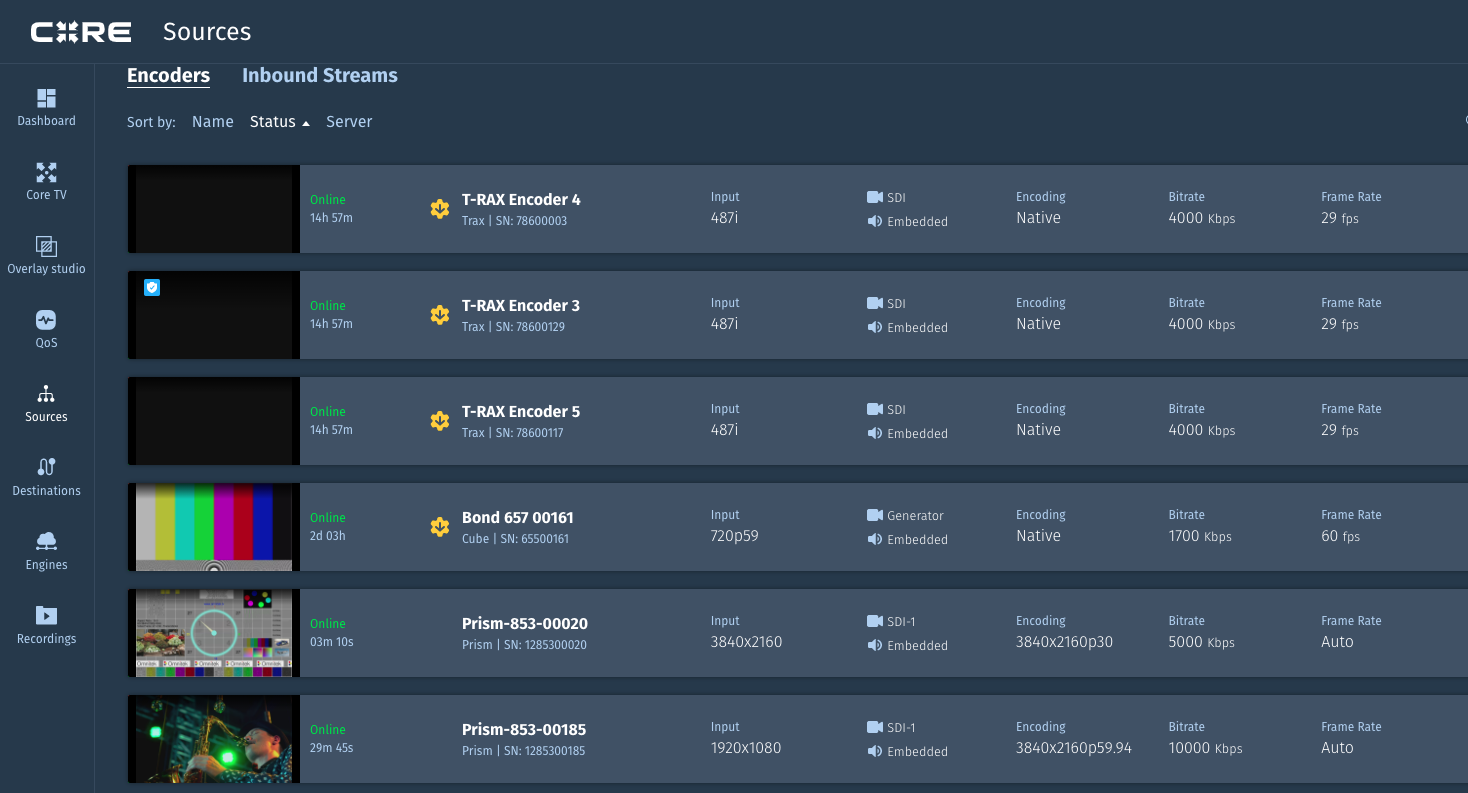
Task: Launch Overlay studio from sidebar
Action: [46, 246]
